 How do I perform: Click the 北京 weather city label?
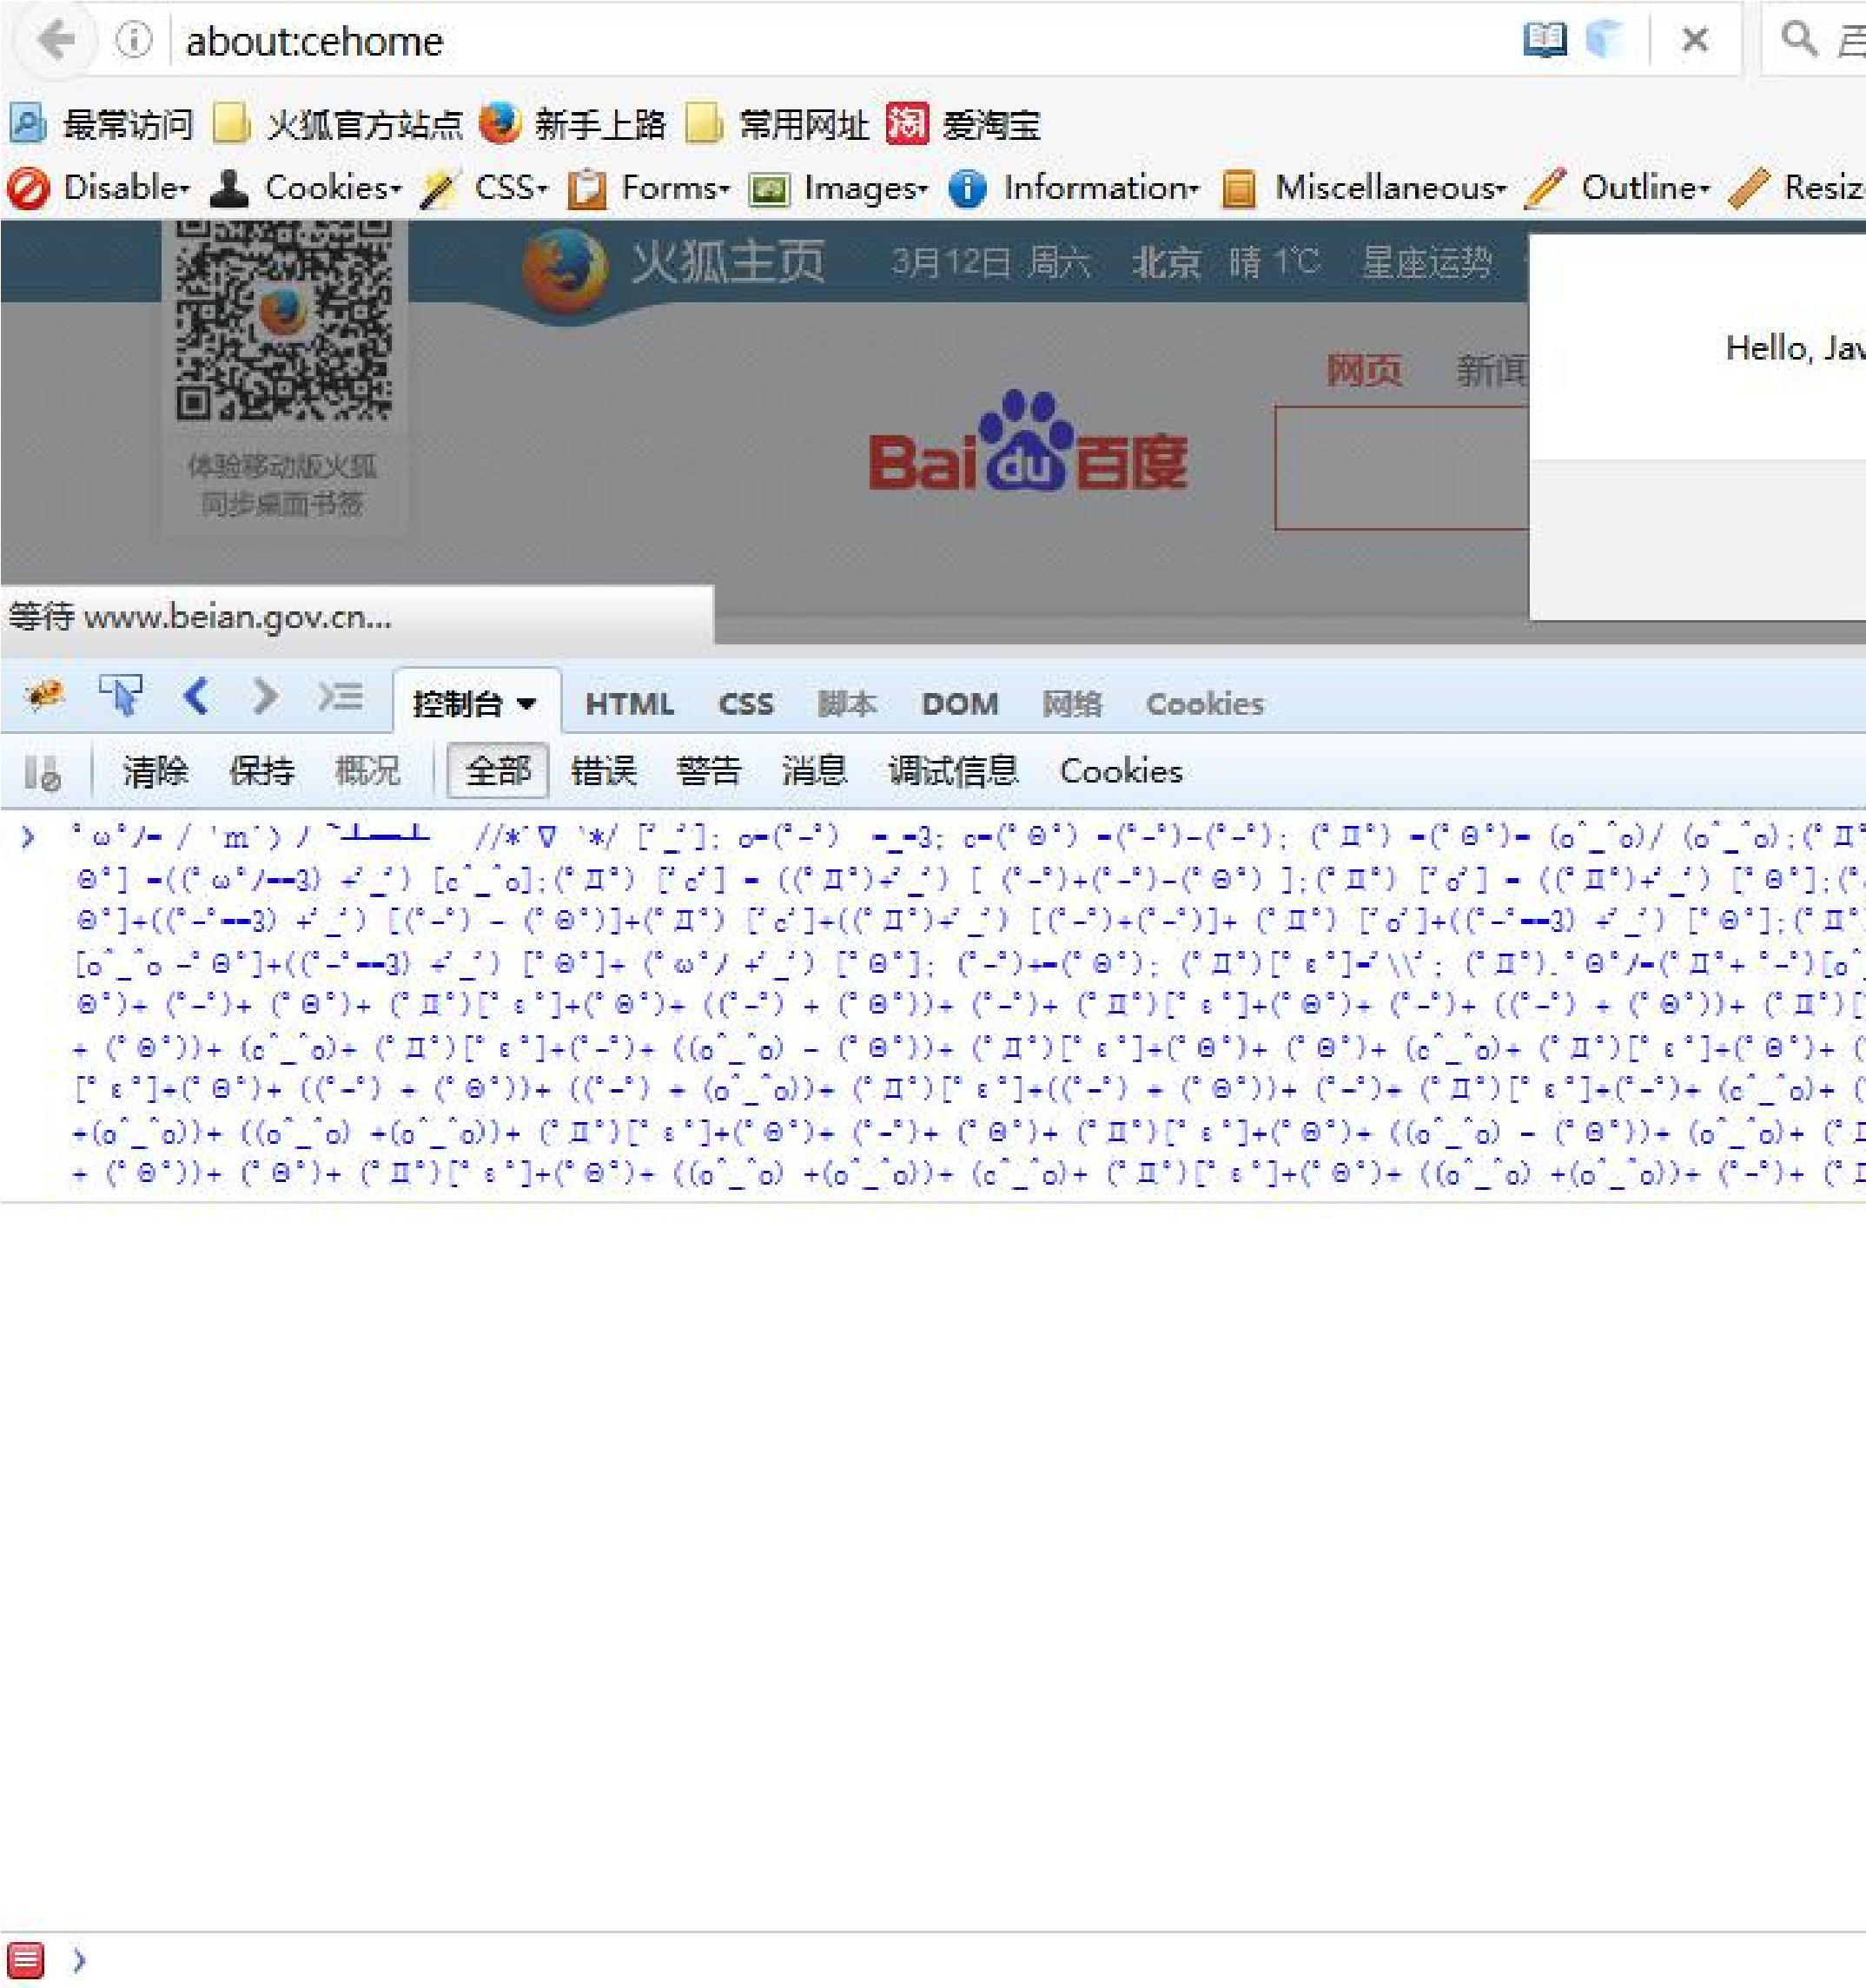(x=1166, y=262)
